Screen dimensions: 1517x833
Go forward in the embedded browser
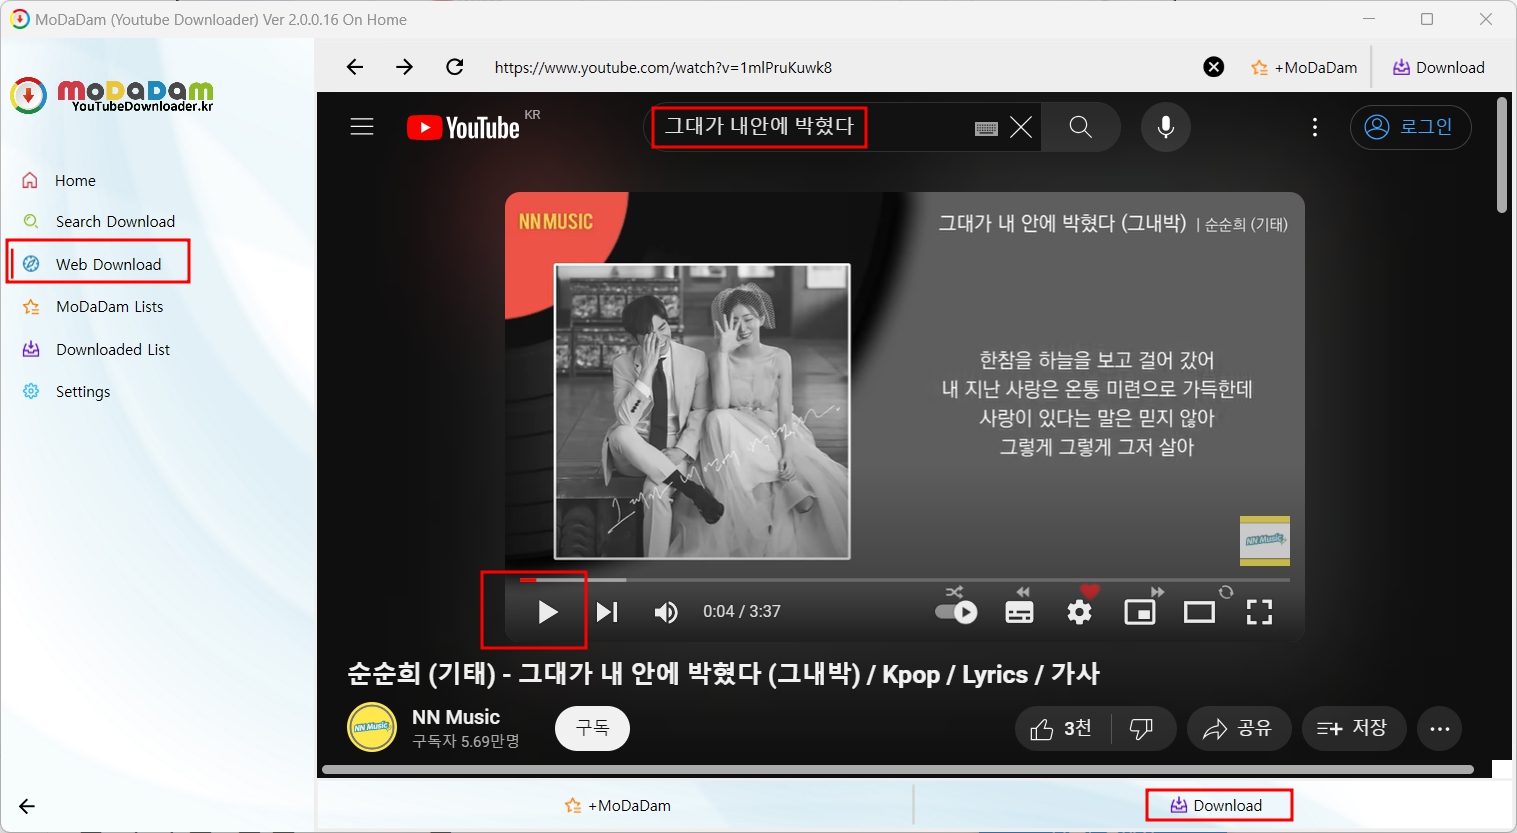tap(404, 67)
